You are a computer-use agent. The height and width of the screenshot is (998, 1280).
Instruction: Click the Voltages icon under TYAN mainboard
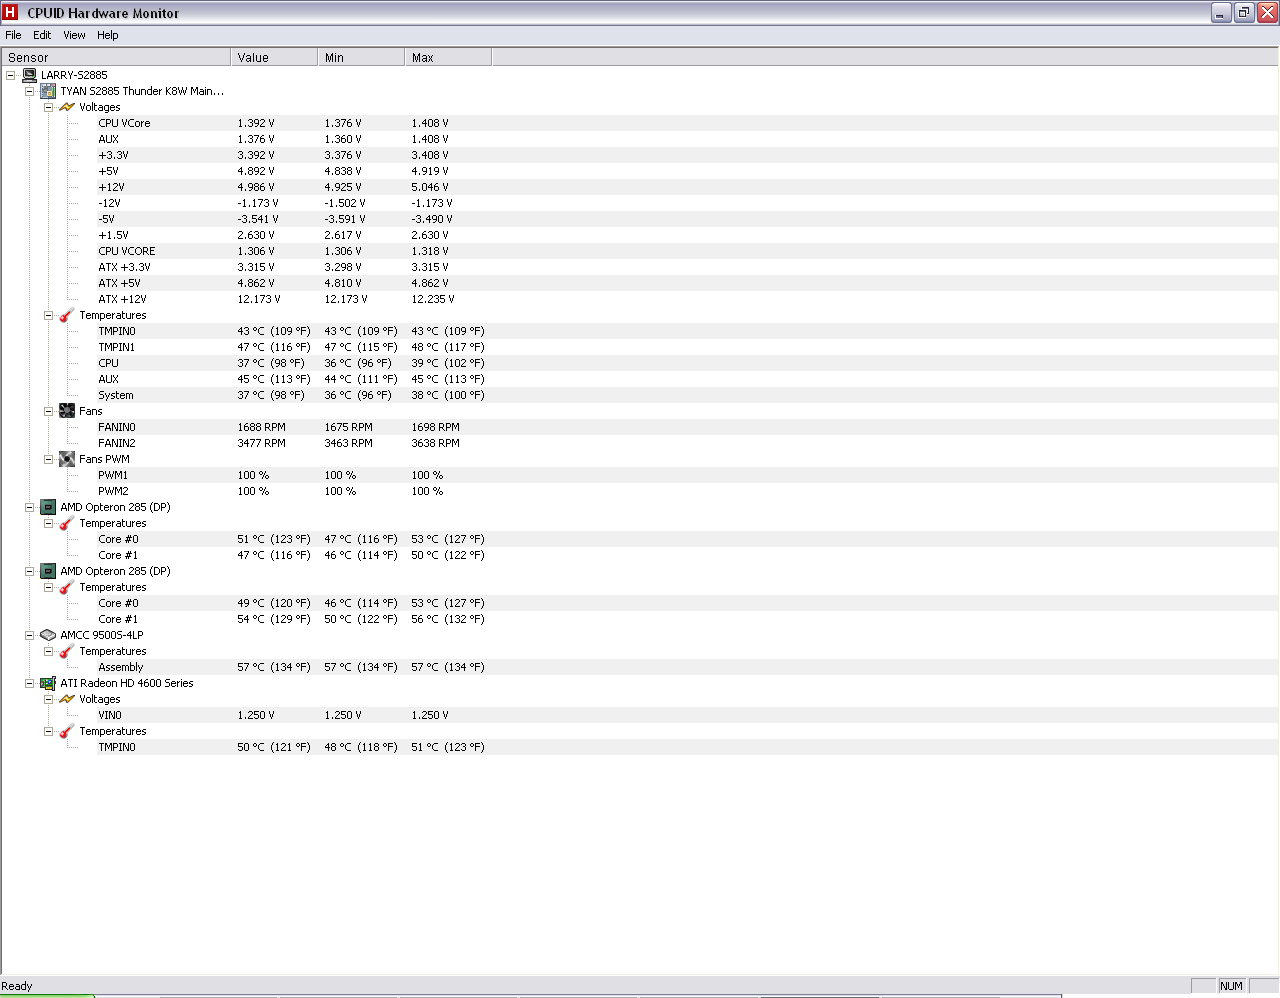67,107
